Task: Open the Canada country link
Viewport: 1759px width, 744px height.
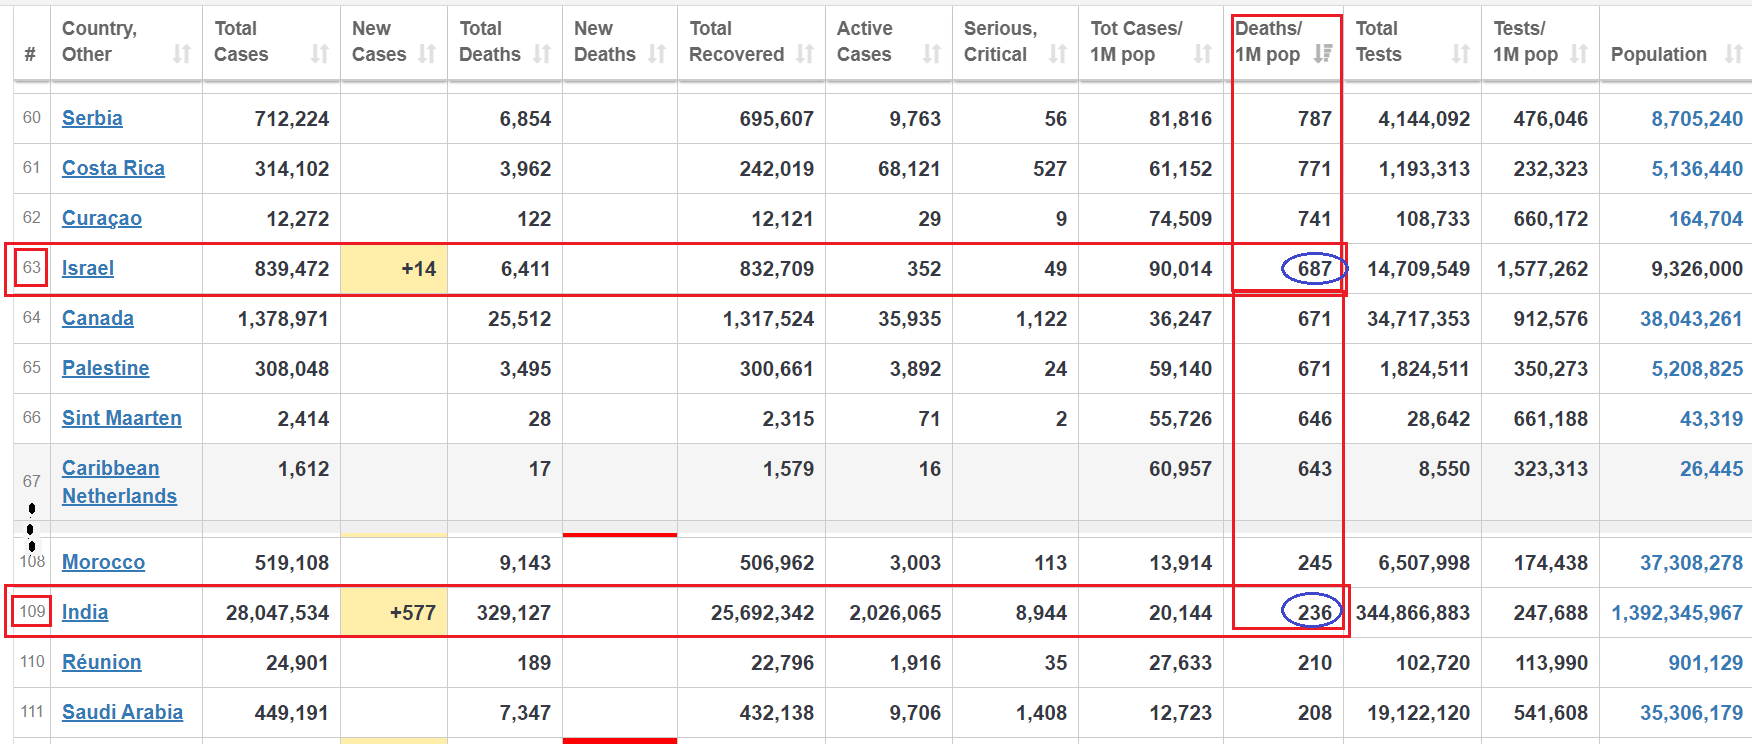Action: [x=98, y=318]
